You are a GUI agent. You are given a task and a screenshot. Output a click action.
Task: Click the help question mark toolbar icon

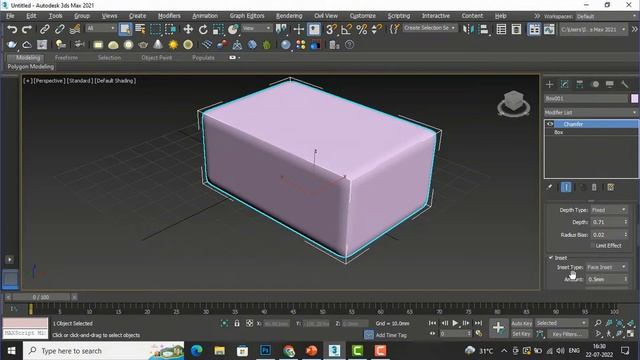(x=349, y=44)
